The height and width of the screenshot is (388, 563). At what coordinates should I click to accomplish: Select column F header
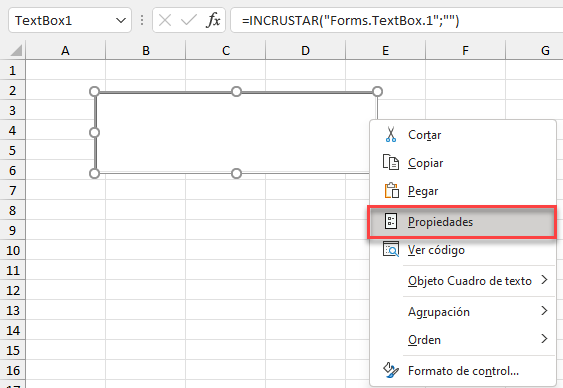click(x=465, y=50)
